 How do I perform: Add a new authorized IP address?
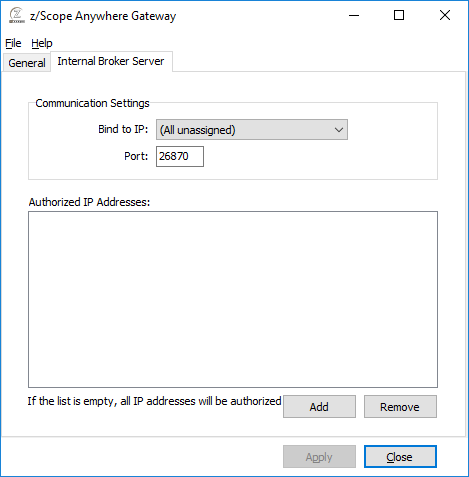319,407
